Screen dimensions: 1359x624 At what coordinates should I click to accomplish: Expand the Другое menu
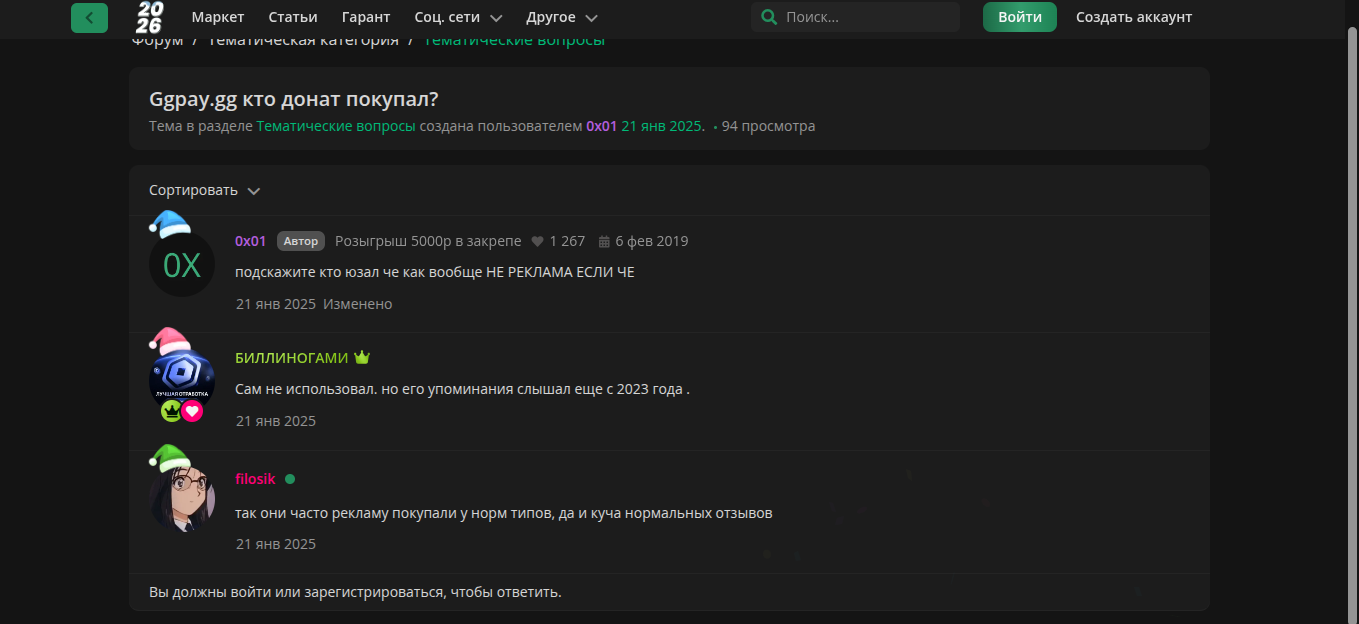[562, 17]
